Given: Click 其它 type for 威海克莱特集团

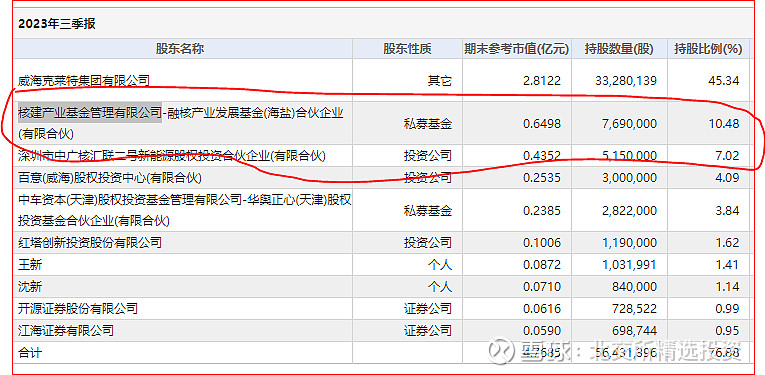Looking at the screenshot, I should [x=440, y=80].
